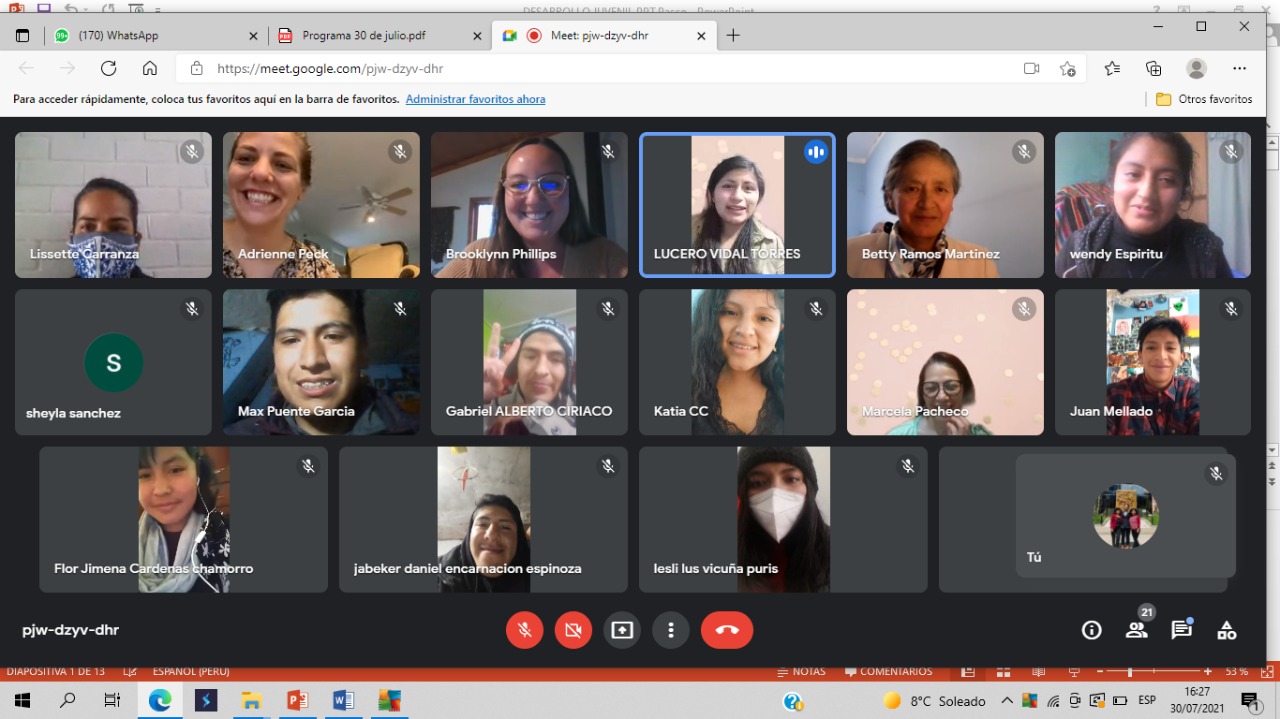Click Max Puente Garcia name label
Screen dimensions: 1280x719
(296, 411)
